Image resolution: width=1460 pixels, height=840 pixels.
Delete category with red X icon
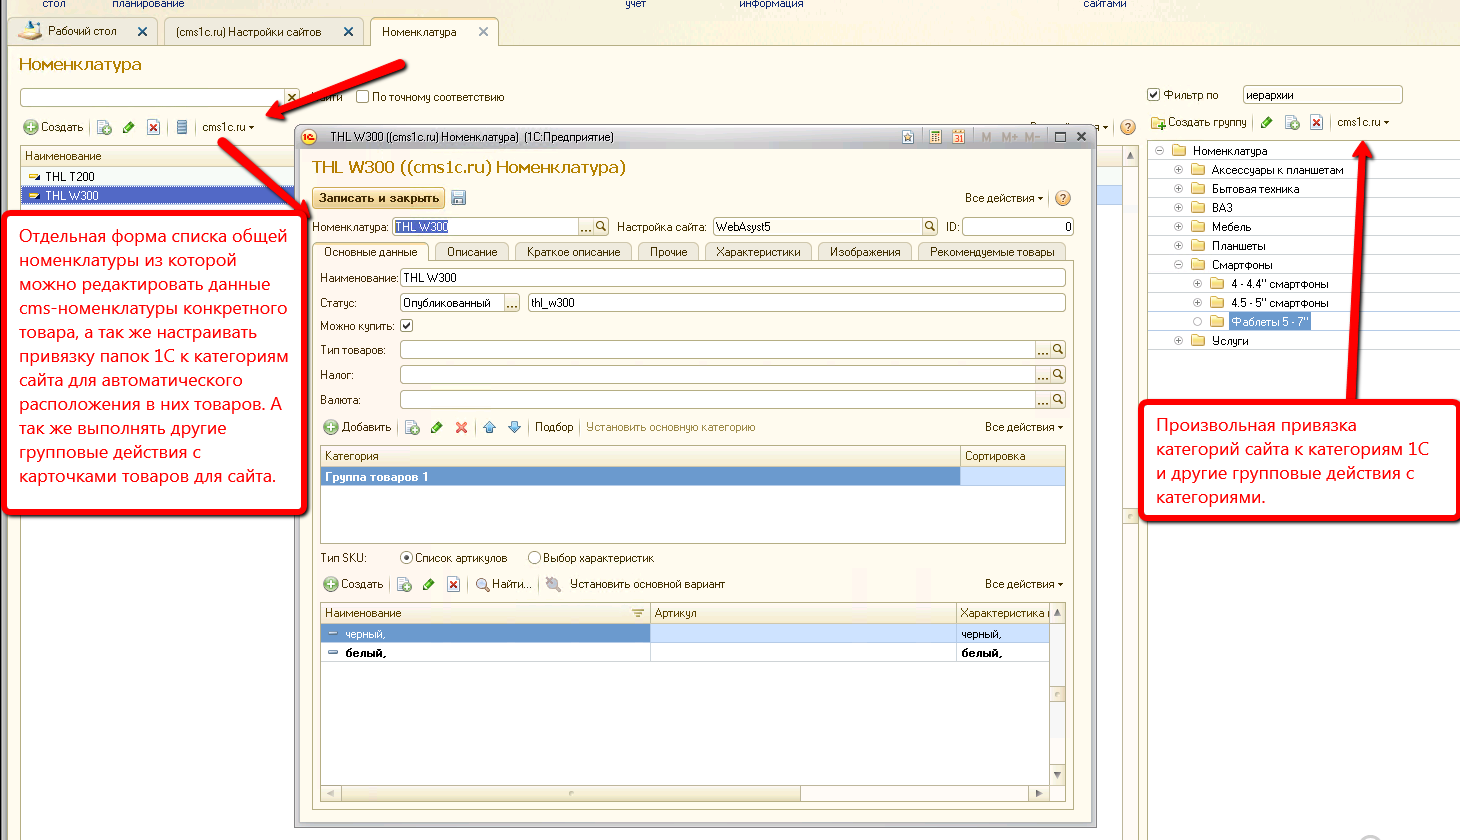461,427
